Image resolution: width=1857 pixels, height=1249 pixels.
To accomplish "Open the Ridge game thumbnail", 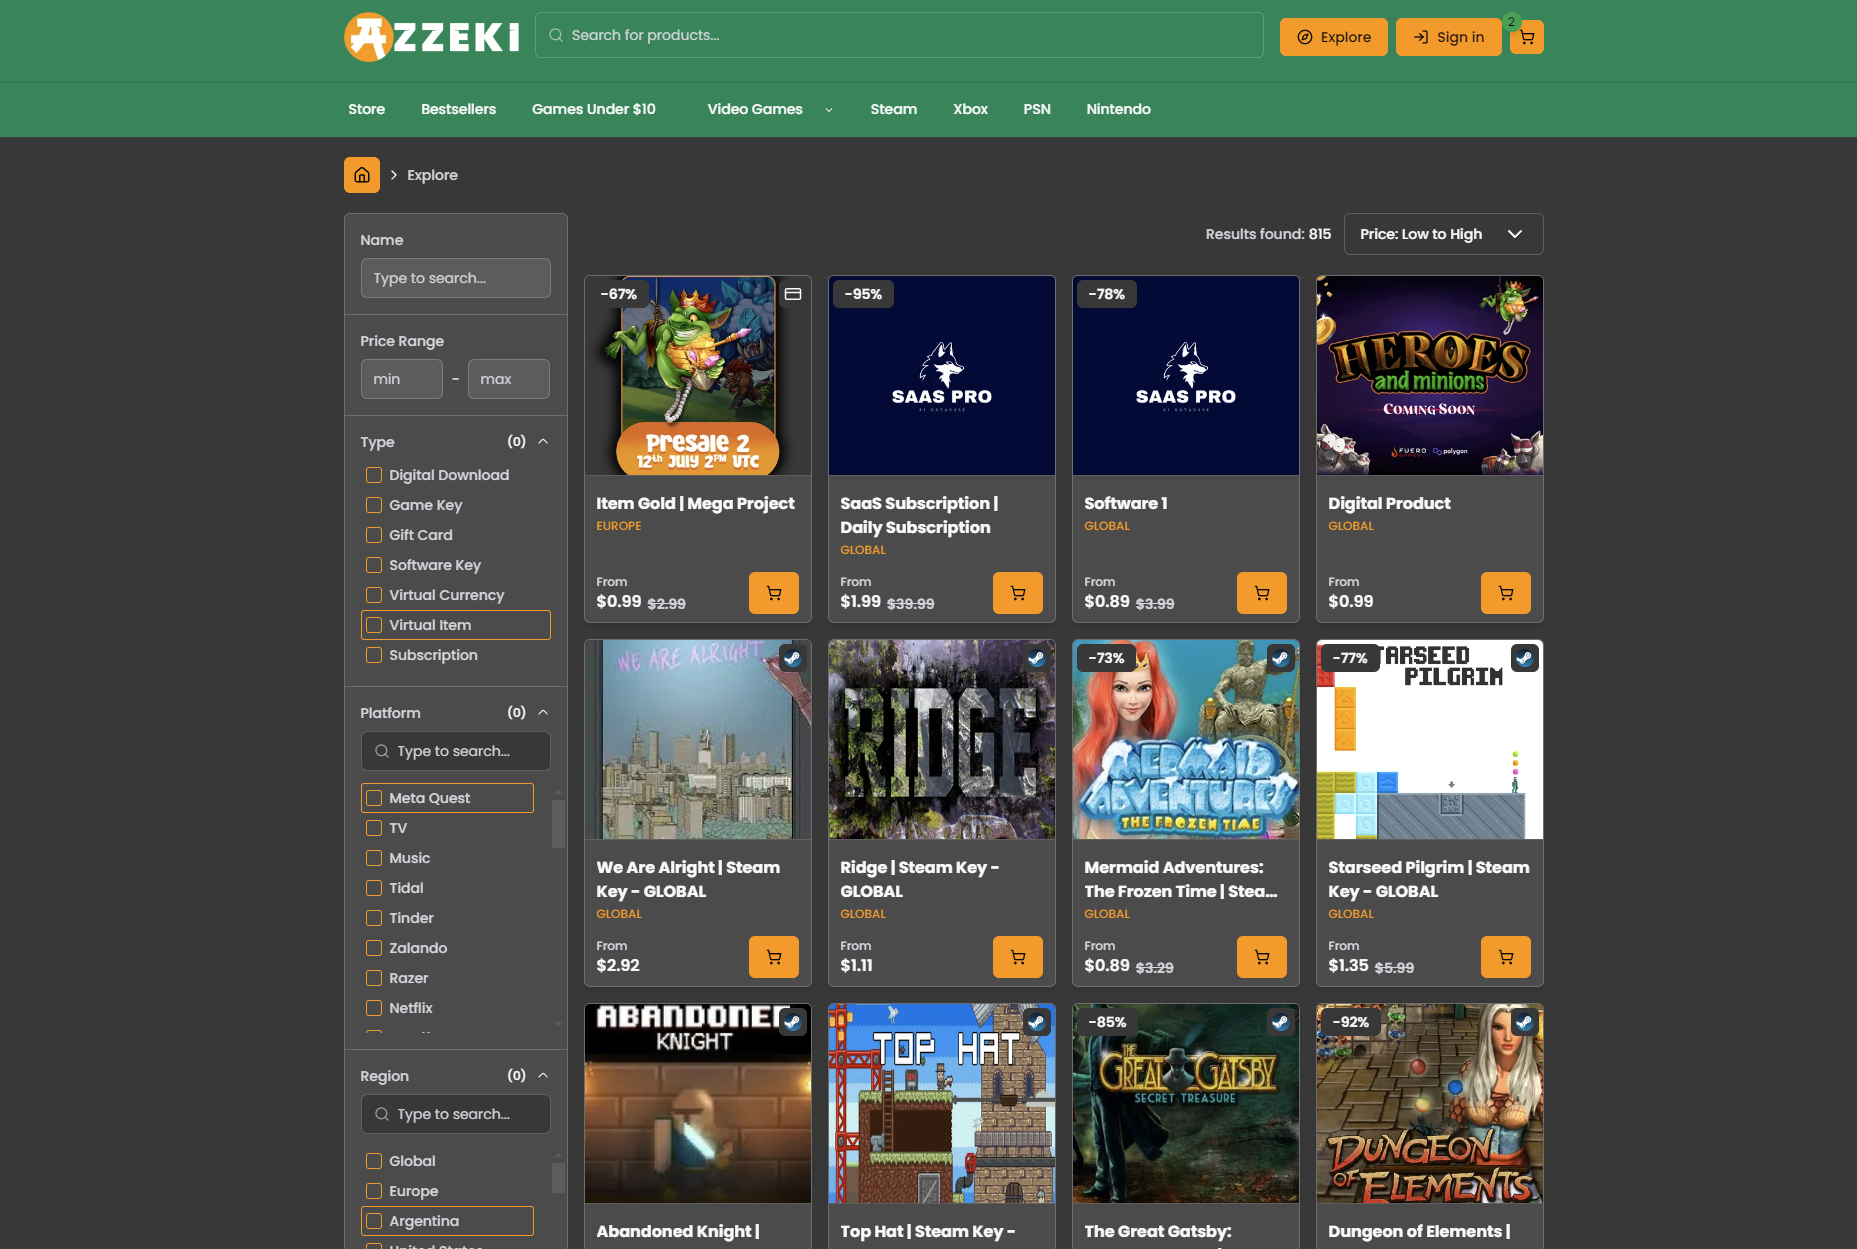I will coord(942,740).
